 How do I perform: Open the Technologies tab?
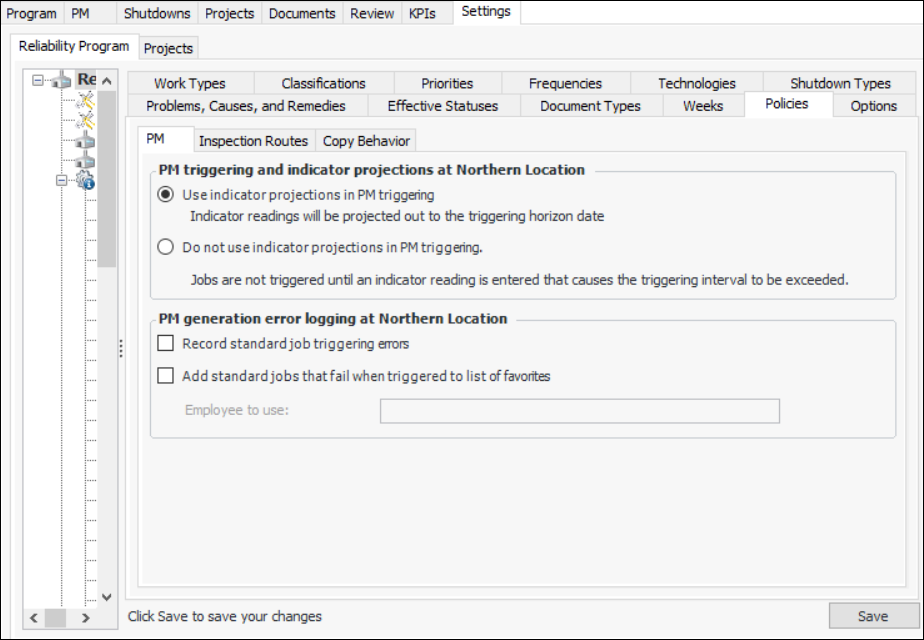click(x=697, y=83)
